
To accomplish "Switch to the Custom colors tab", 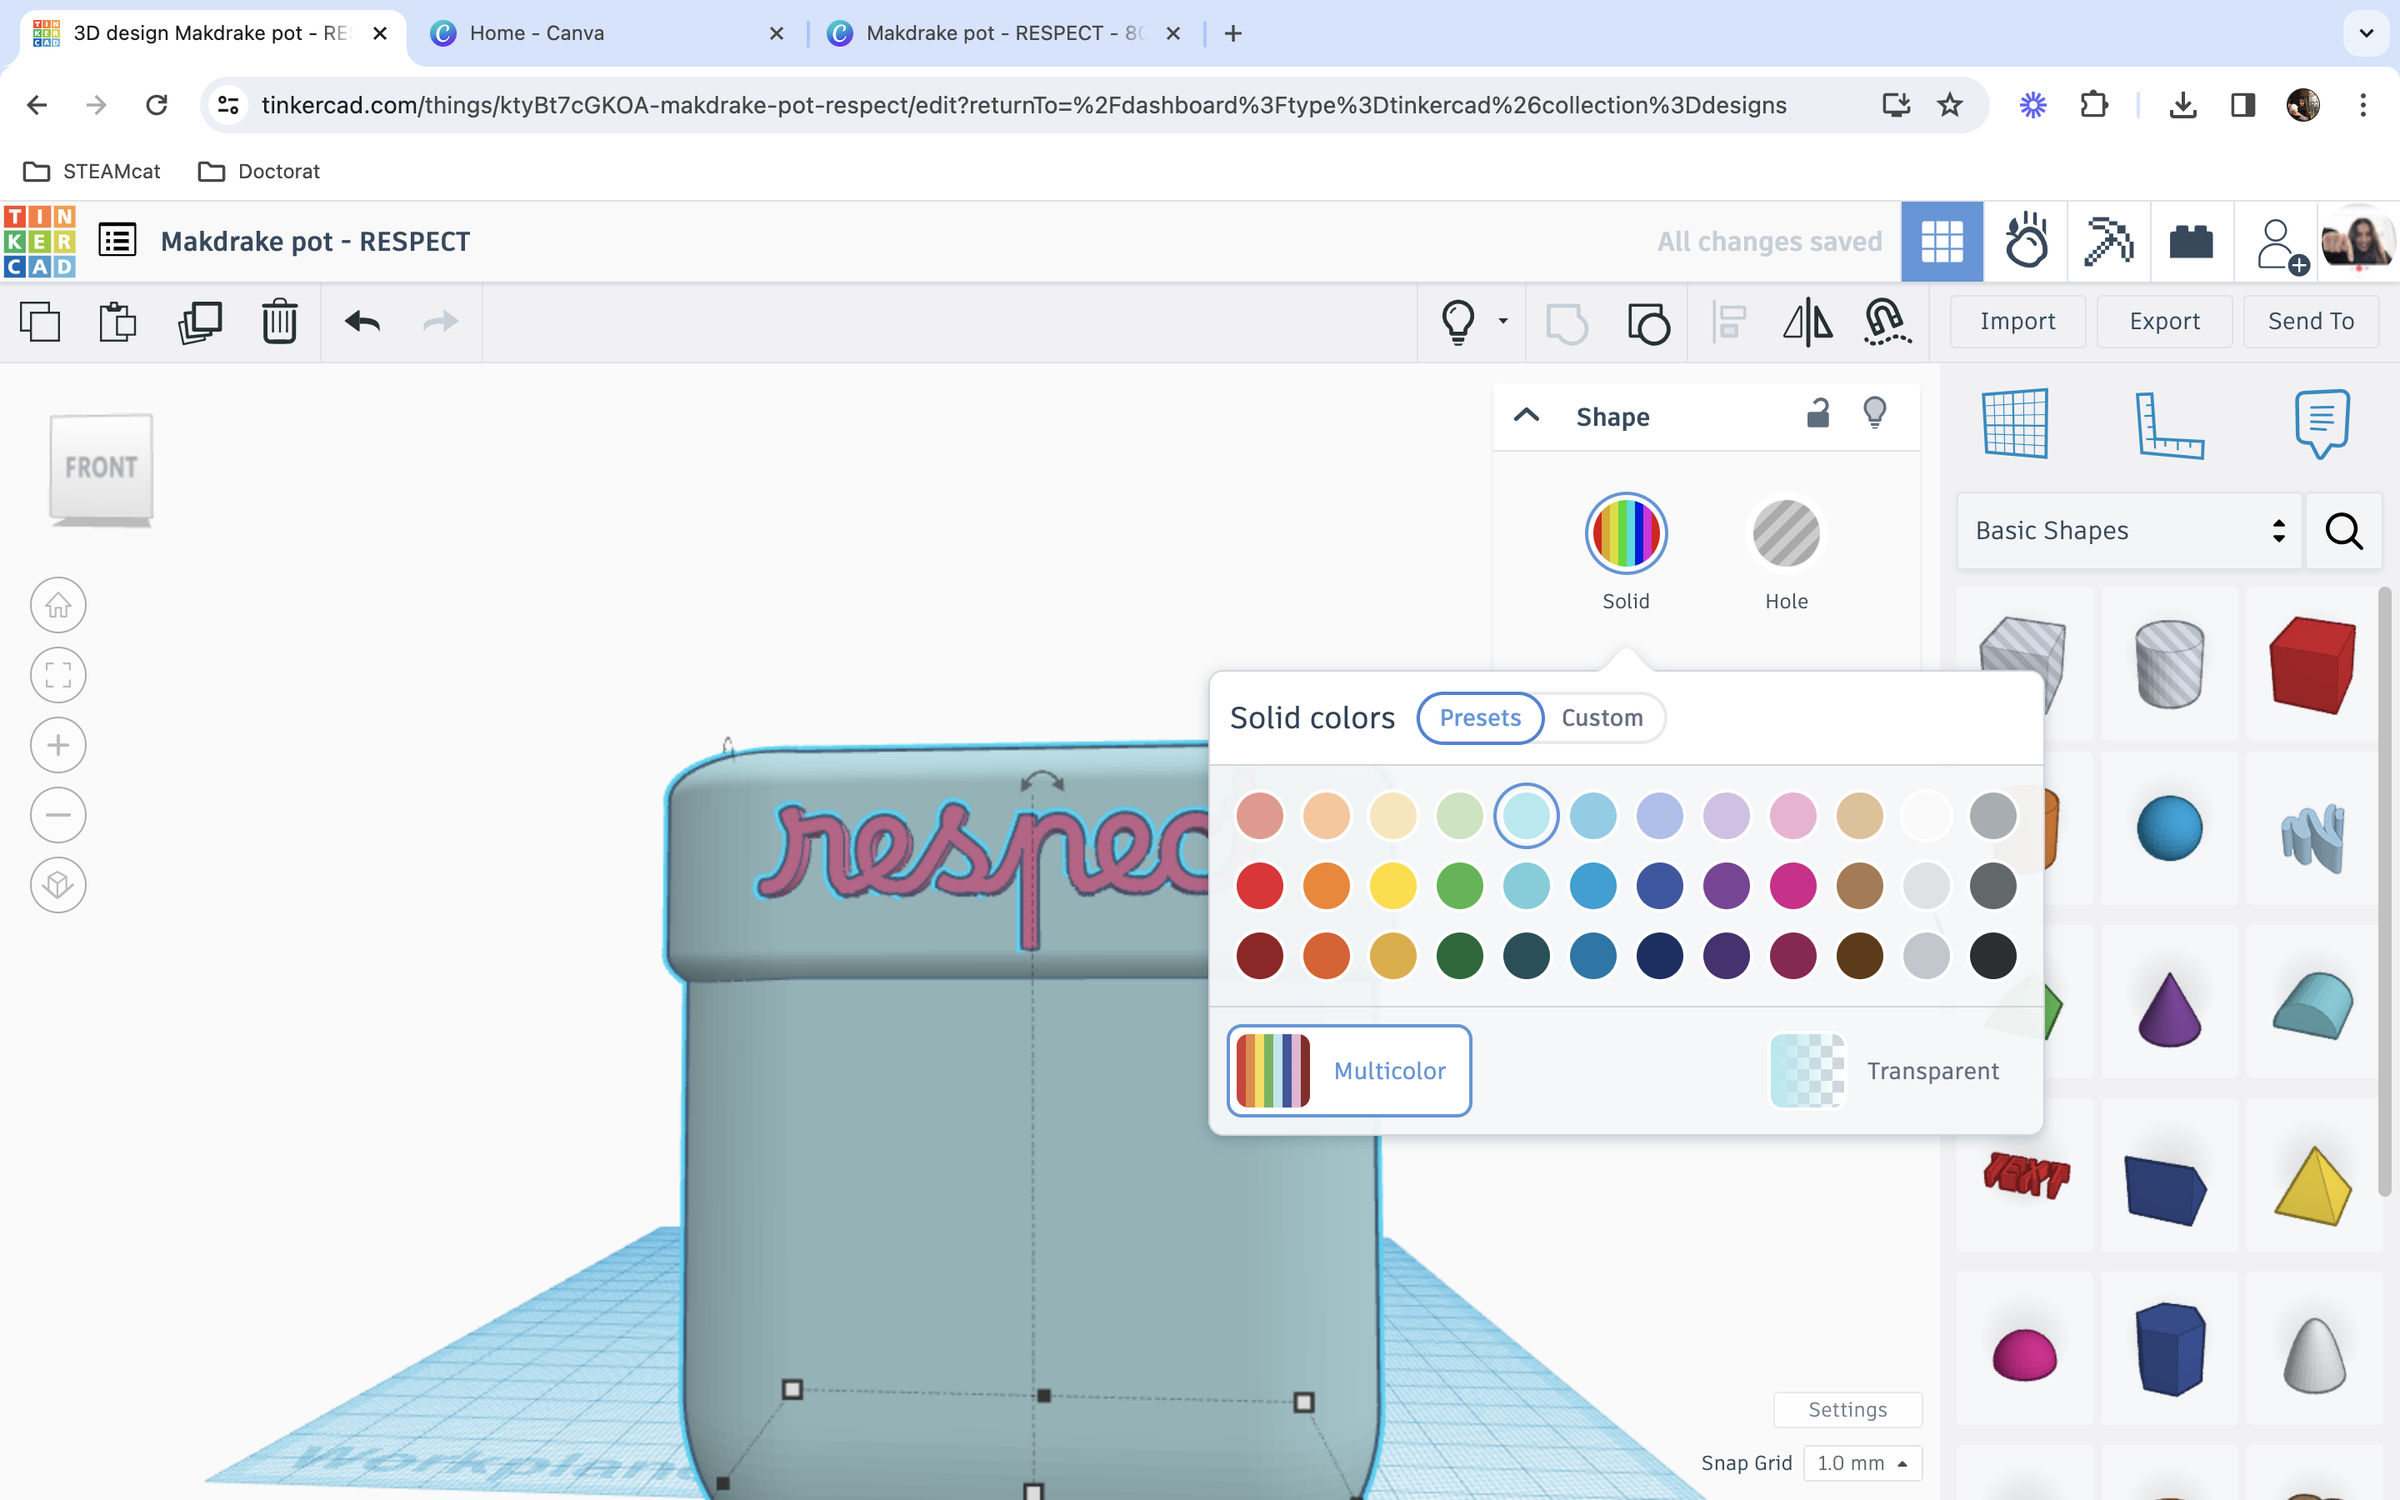I will [1602, 718].
